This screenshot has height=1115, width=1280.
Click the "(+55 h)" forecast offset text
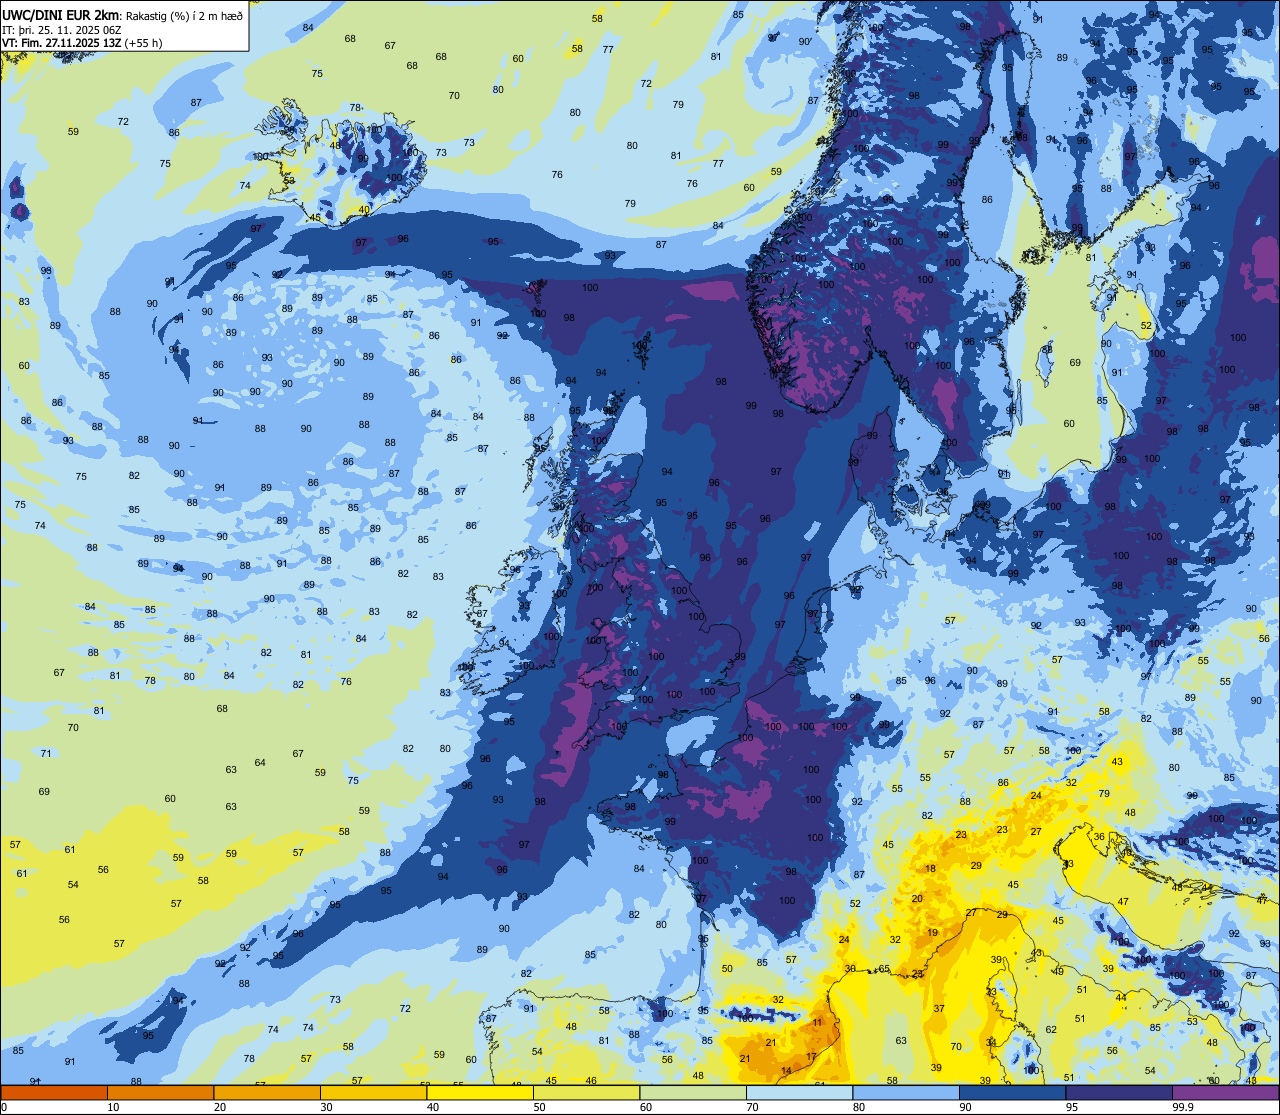(x=143, y=42)
